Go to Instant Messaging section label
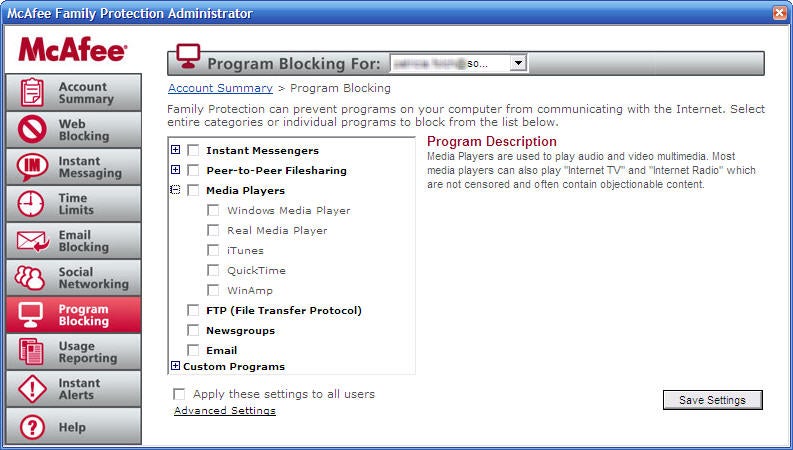 point(90,167)
